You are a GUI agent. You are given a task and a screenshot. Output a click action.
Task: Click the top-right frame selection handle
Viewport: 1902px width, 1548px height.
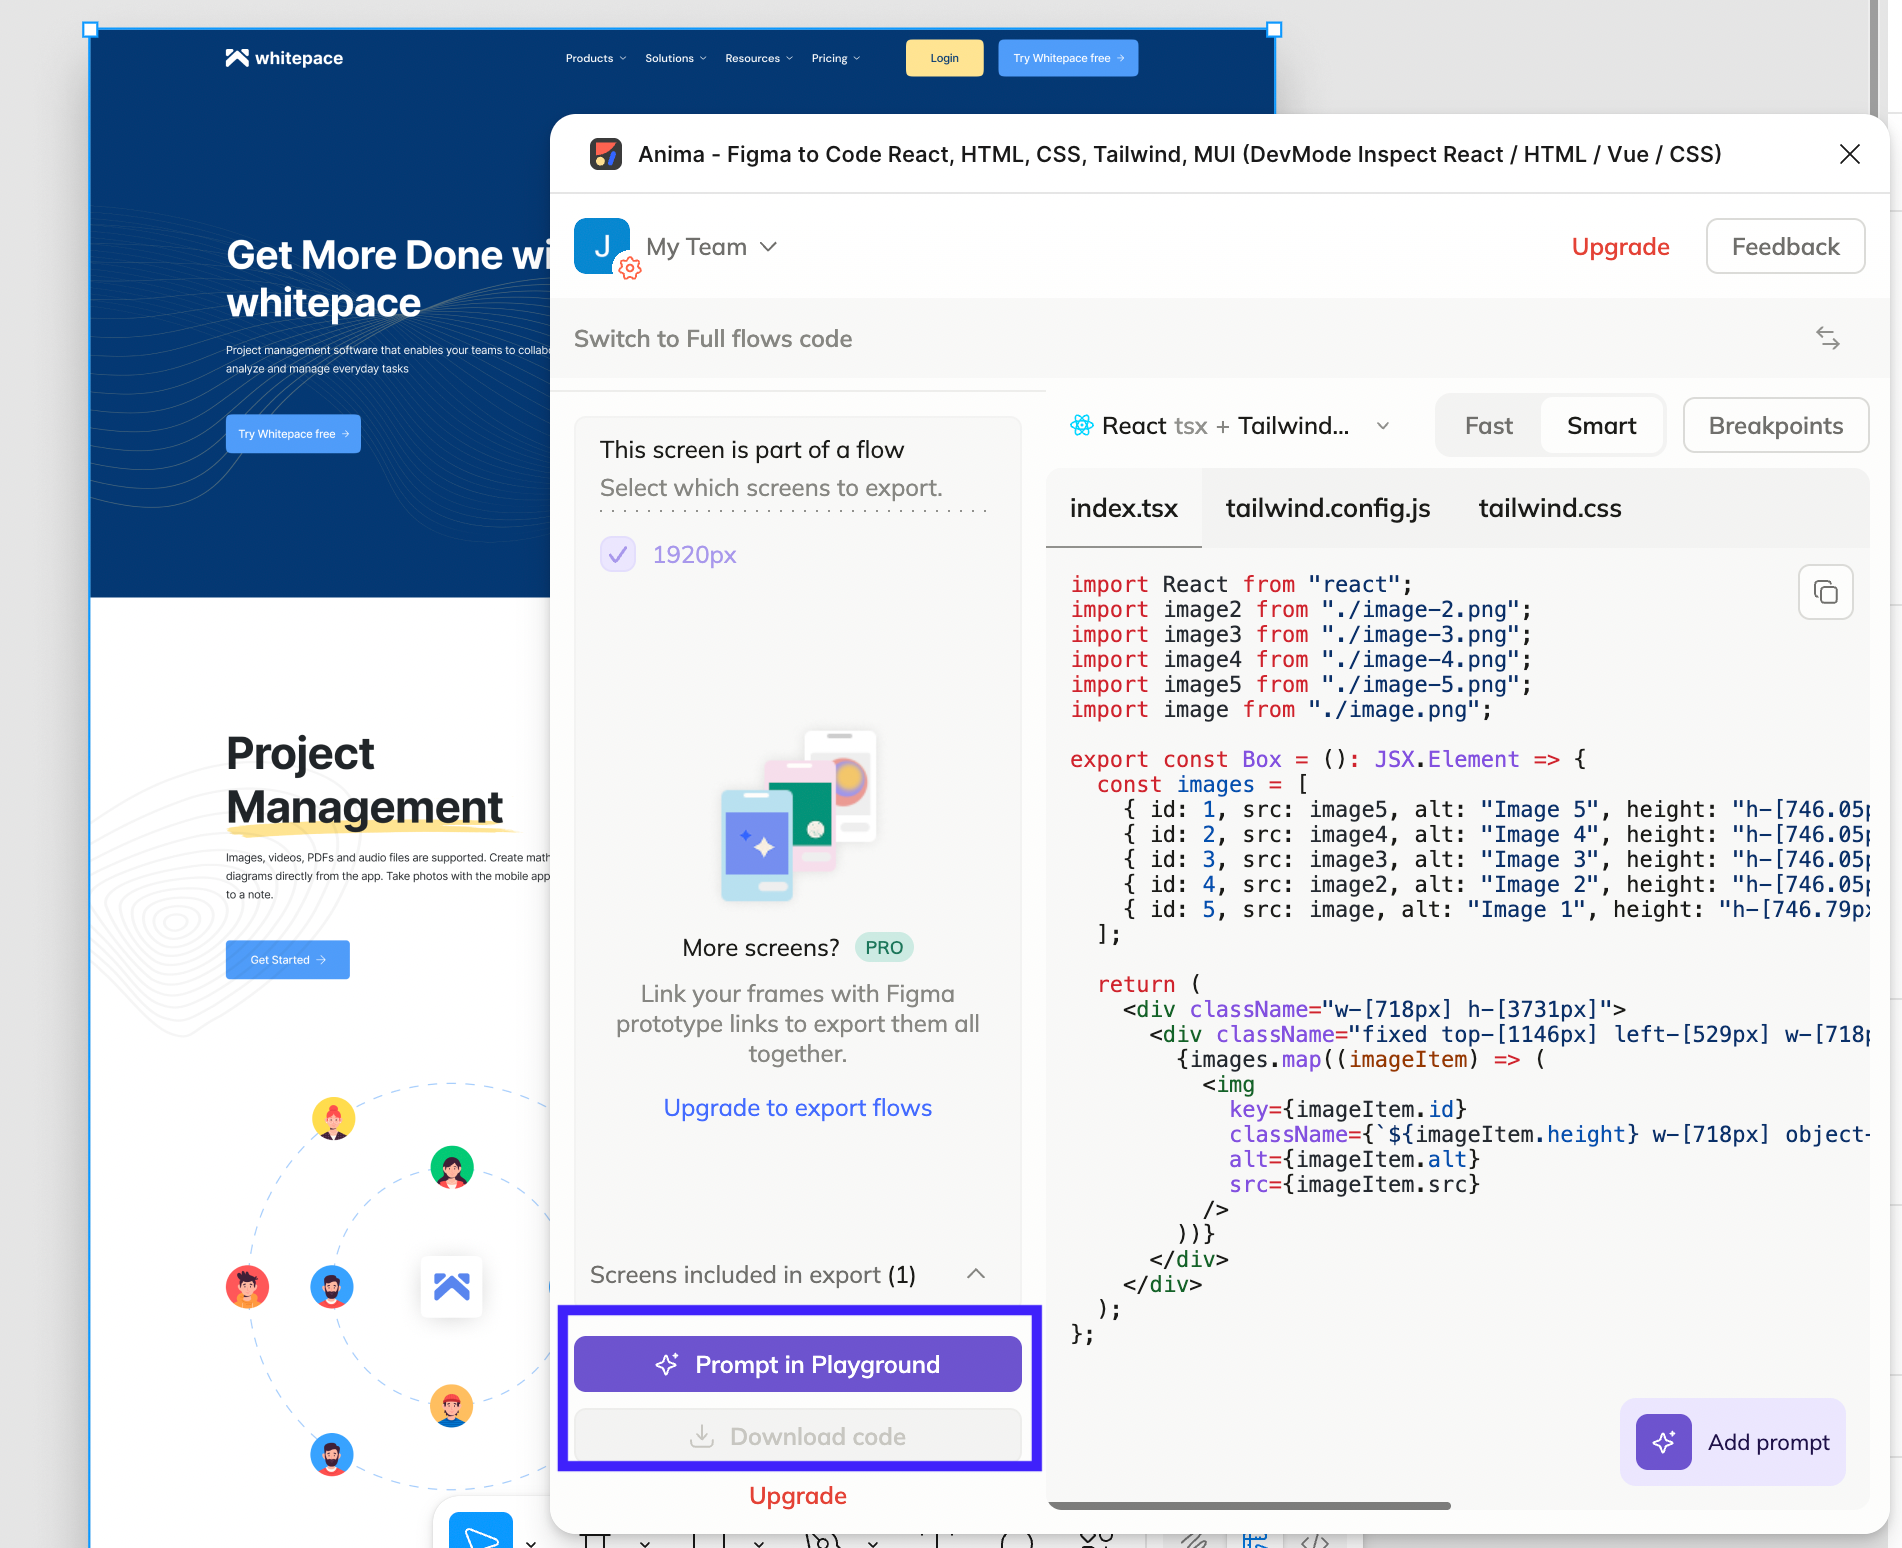pos(1274,30)
